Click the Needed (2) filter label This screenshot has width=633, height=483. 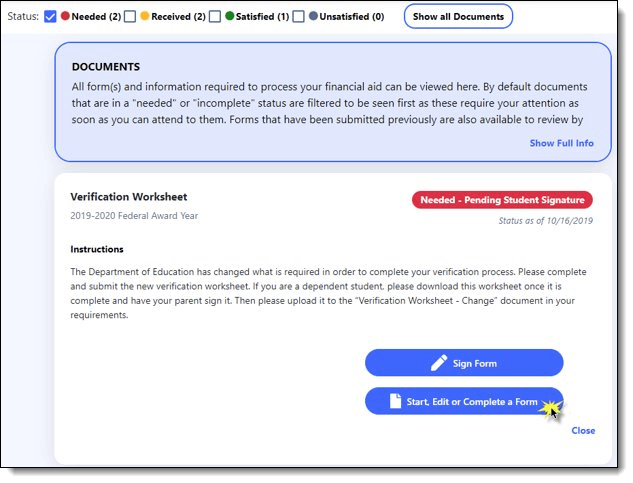(96, 17)
